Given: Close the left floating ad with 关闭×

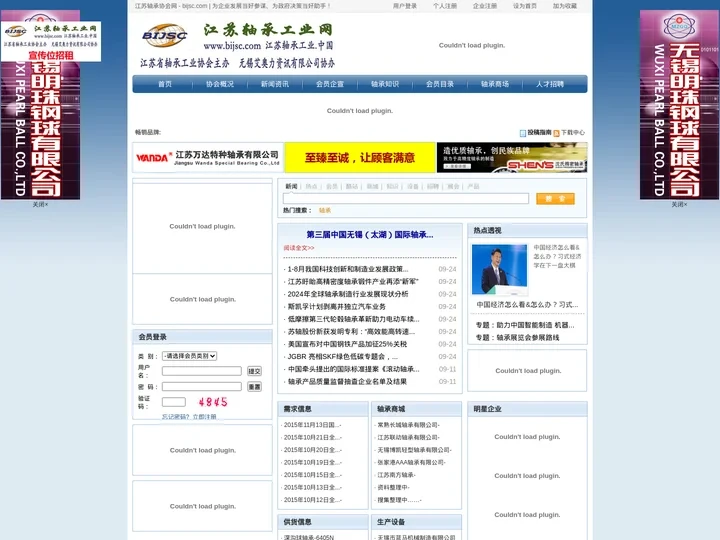Looking at the screenshot, I should click(x=40, y=204).
